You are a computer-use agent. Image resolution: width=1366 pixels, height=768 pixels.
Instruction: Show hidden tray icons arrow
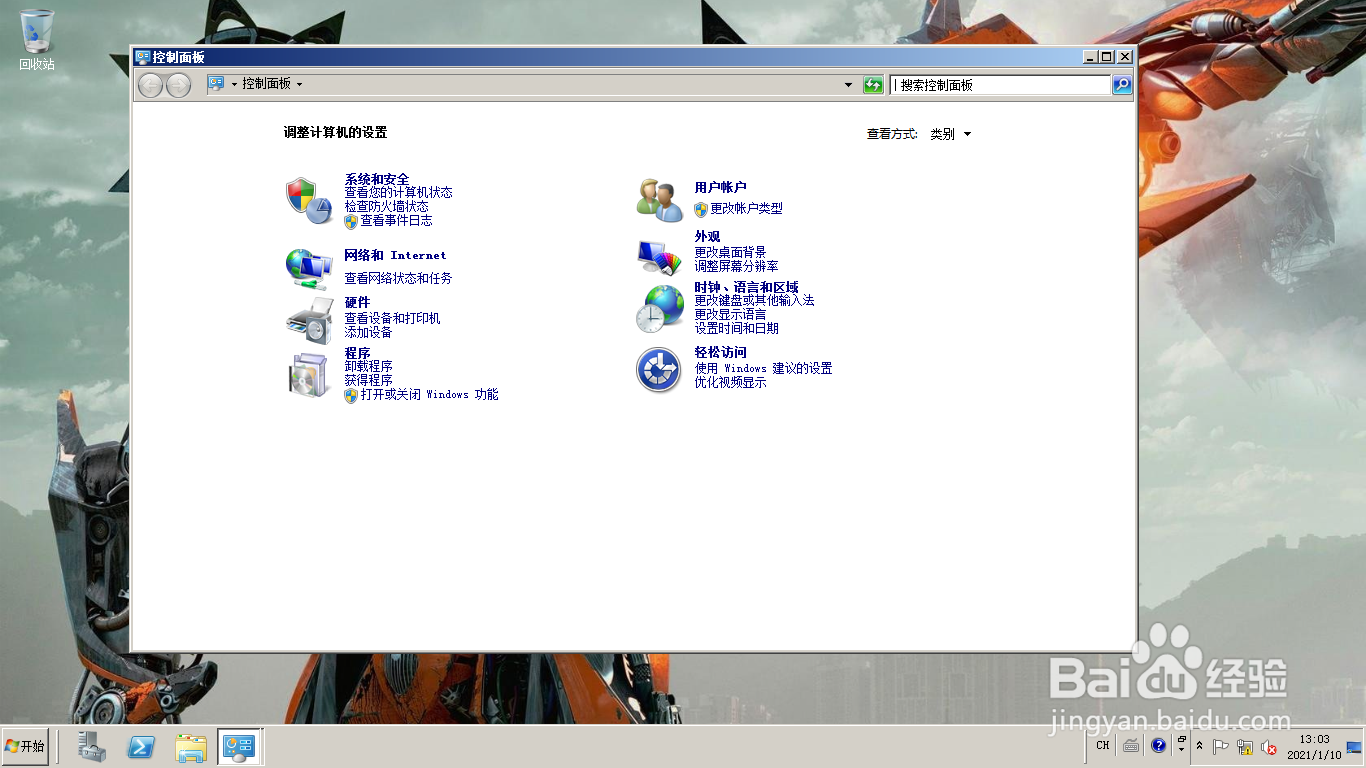pyautogui.click(x=1199, y=746)
